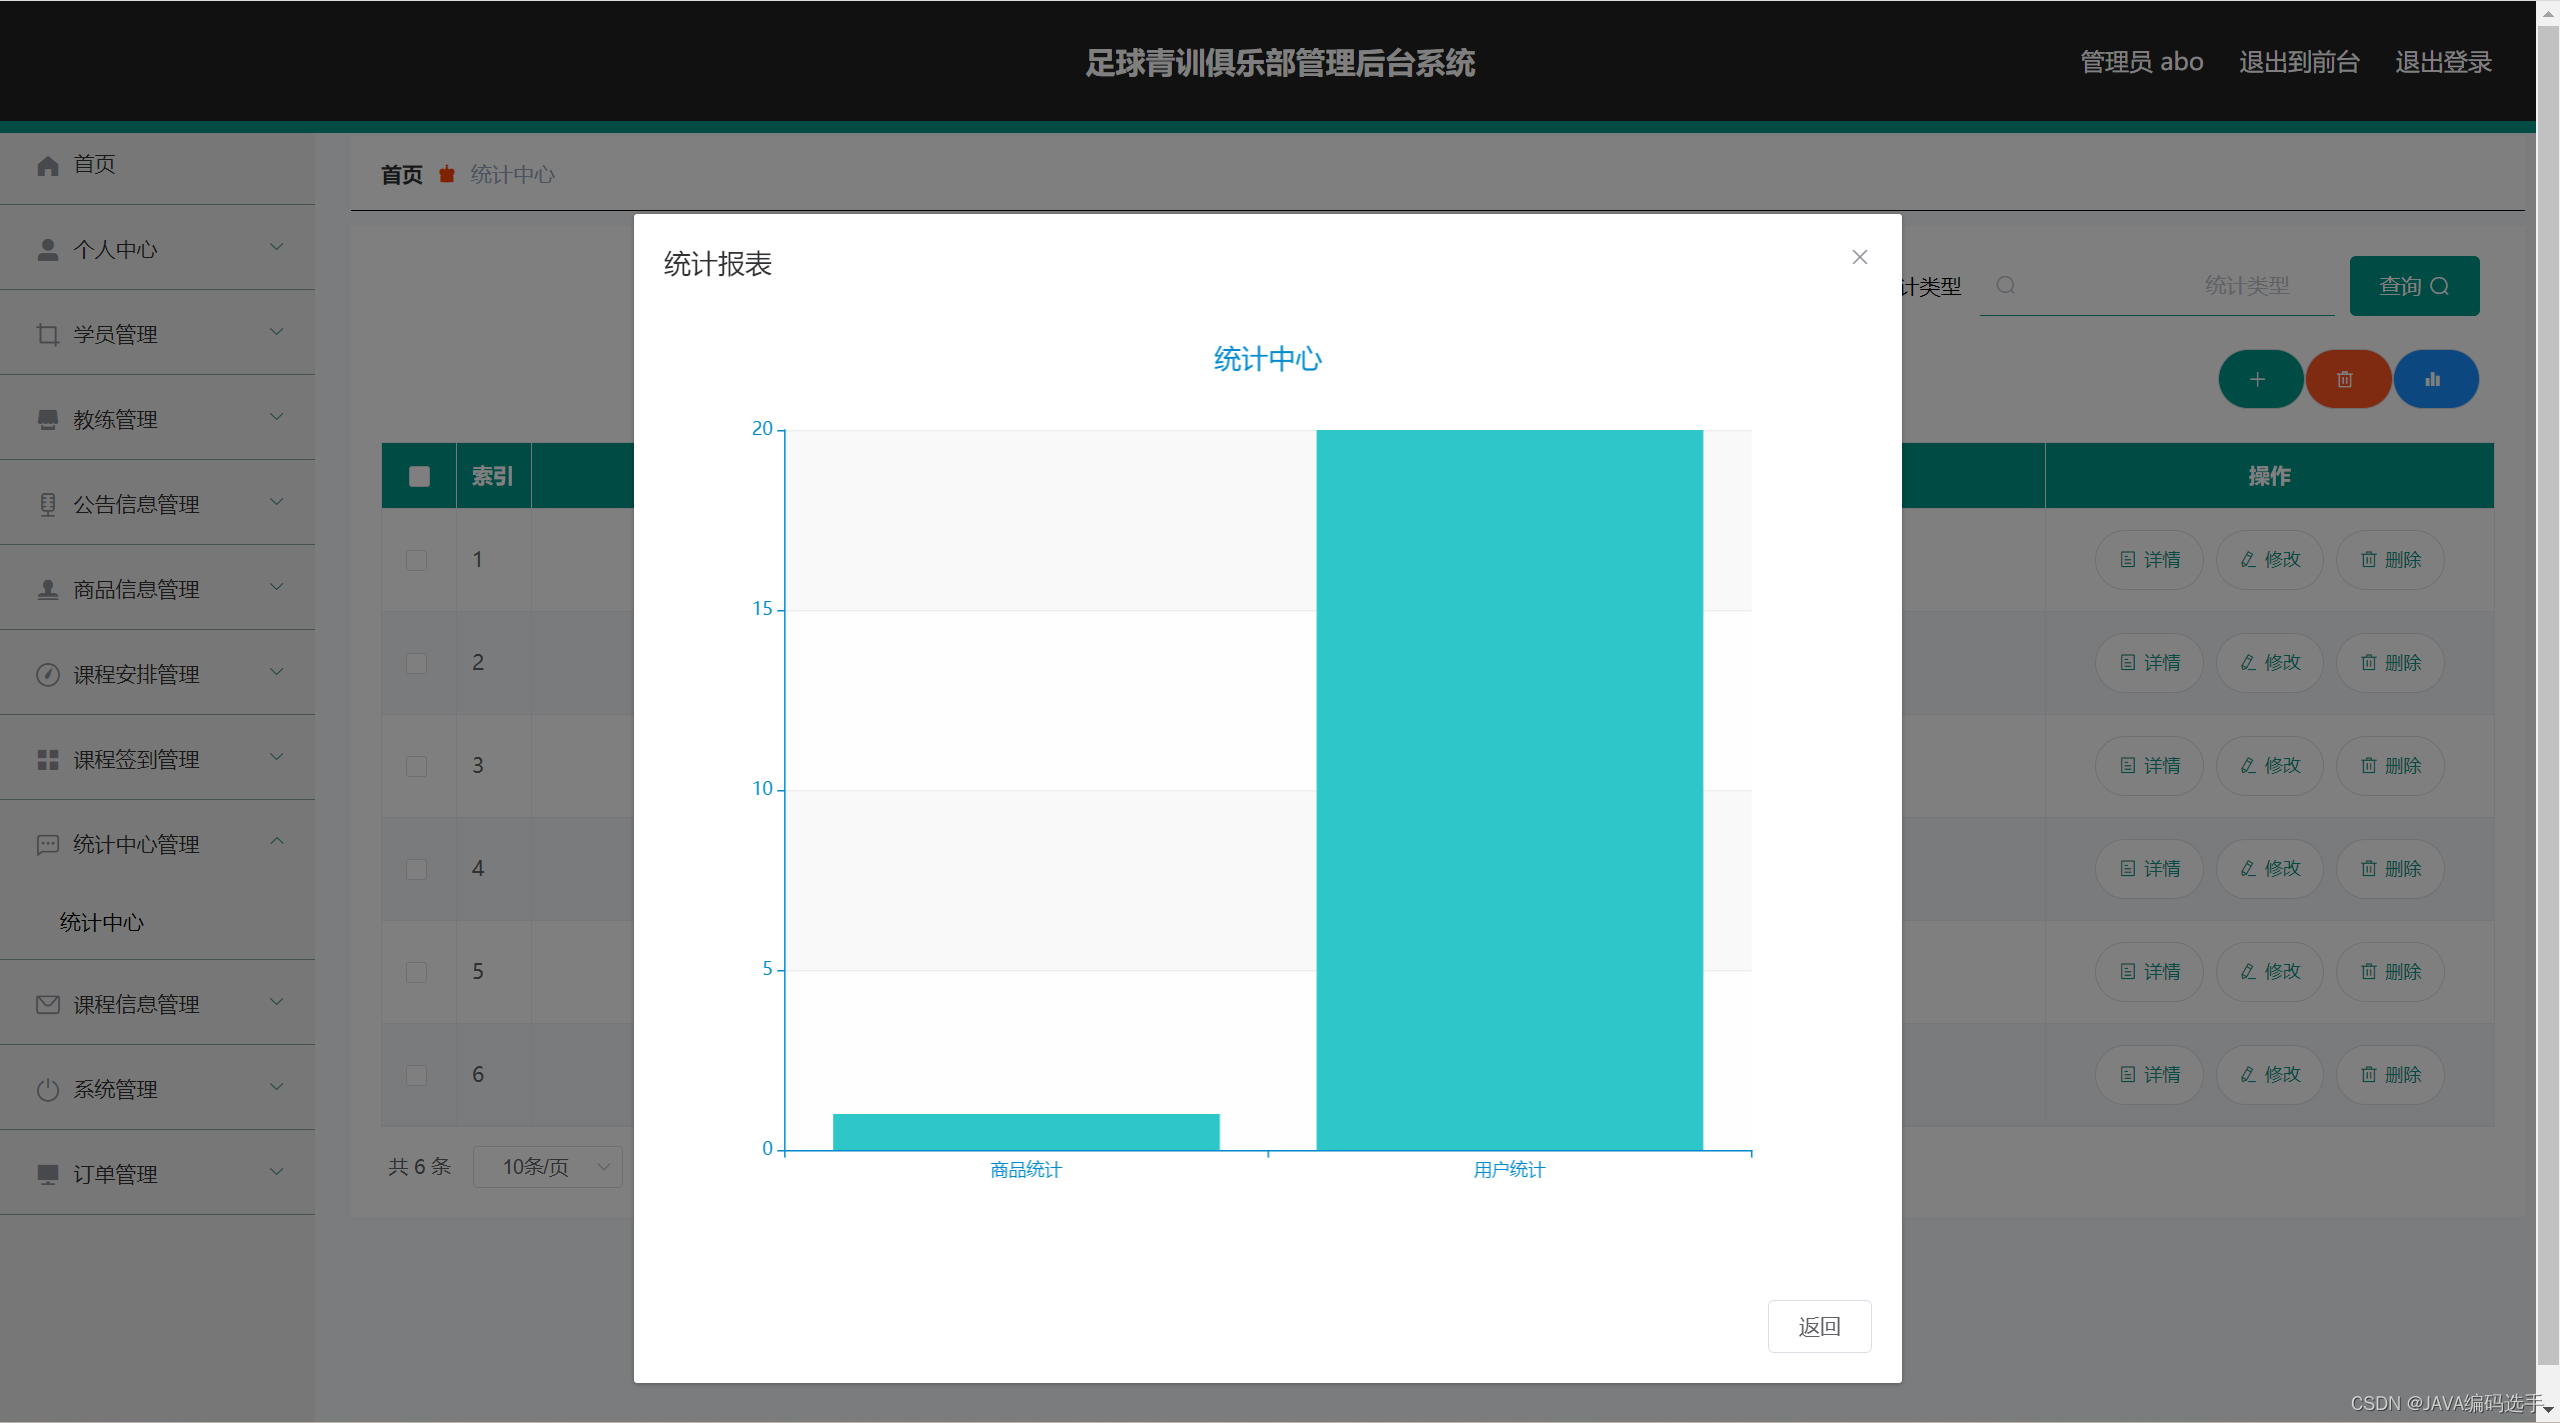2560x1423 pixels.
Task: Click the power icon beside 系统管理
Action: [47, 1089]
